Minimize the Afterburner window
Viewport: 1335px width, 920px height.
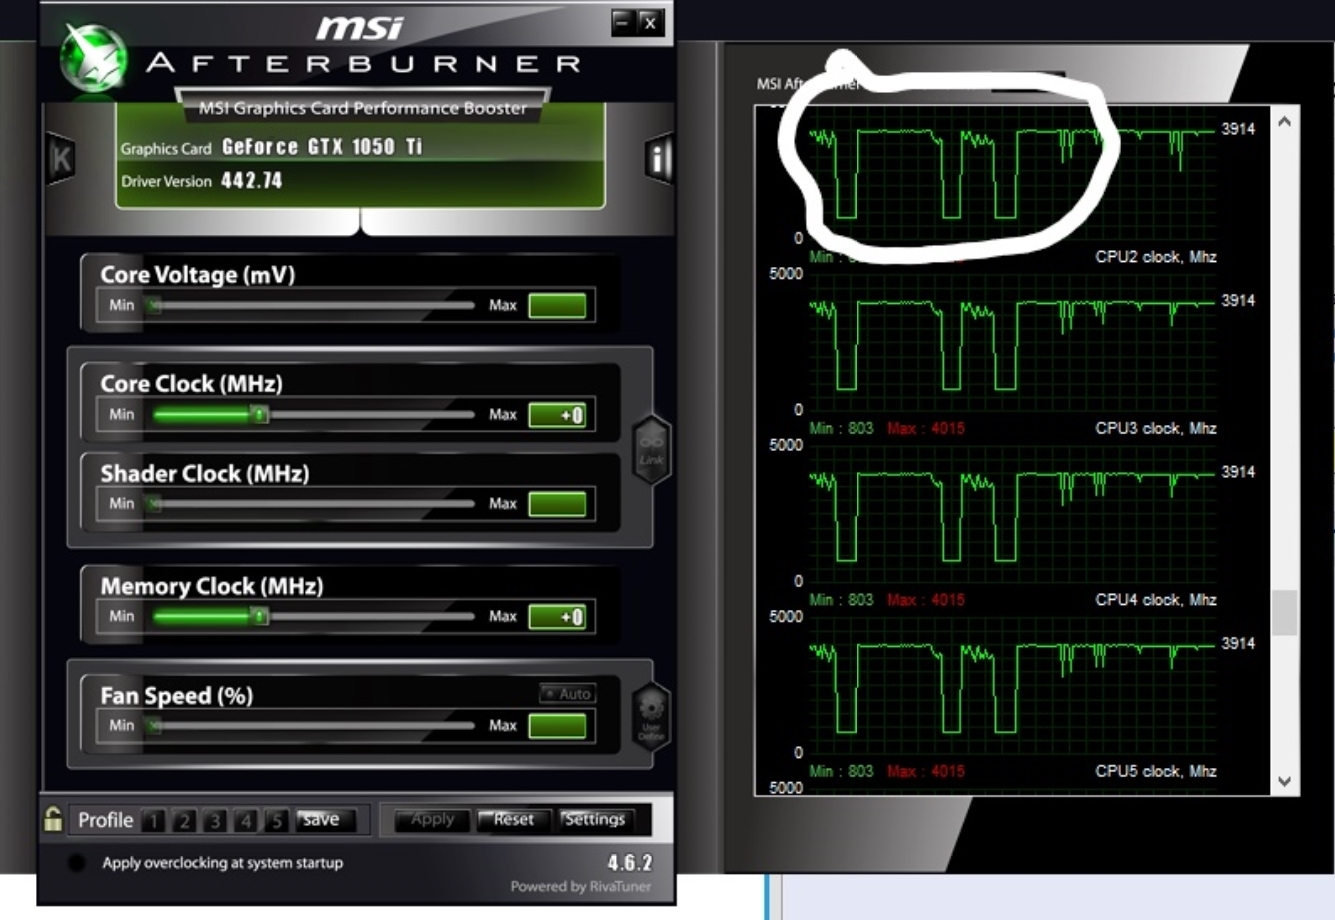[623, 22]
